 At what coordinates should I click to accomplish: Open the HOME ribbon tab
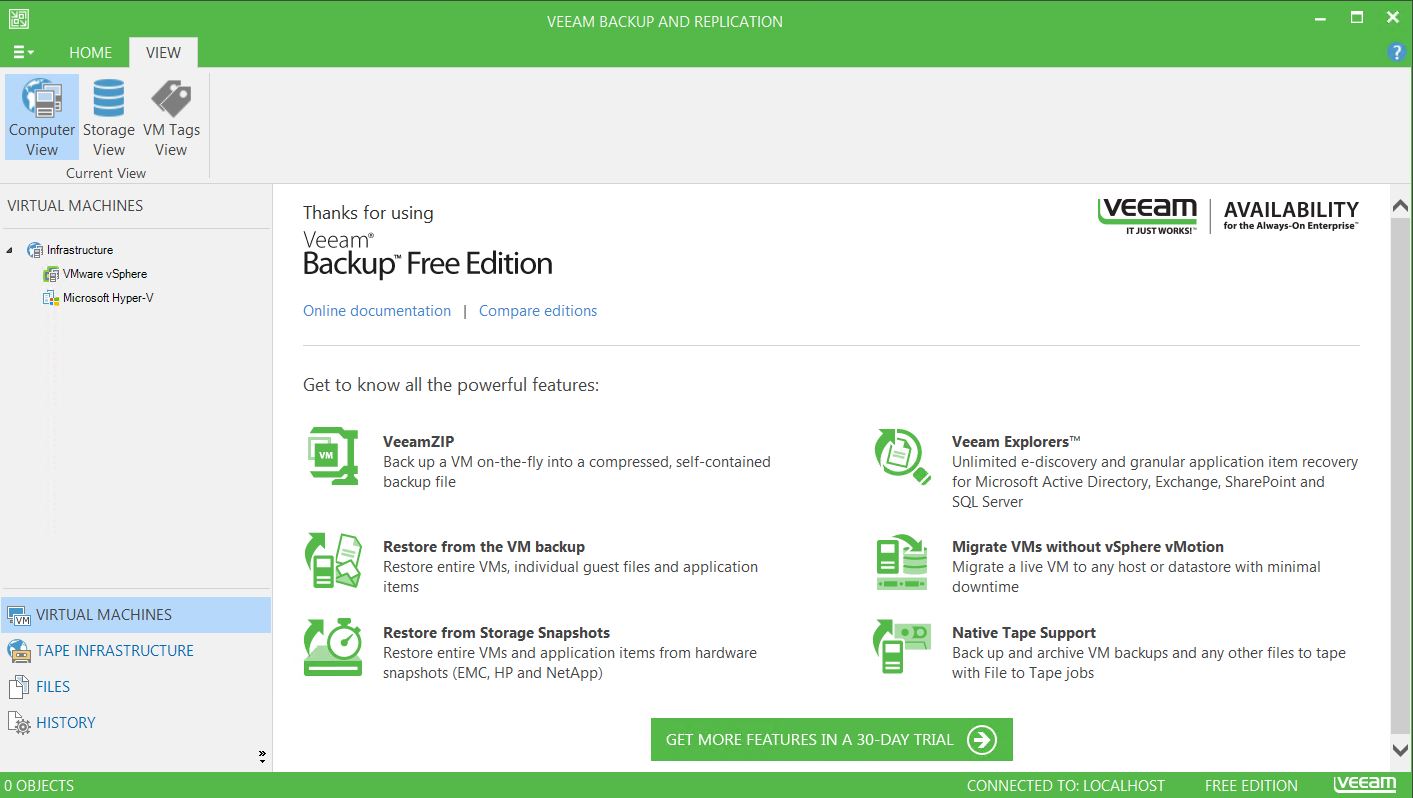(90, 52)
